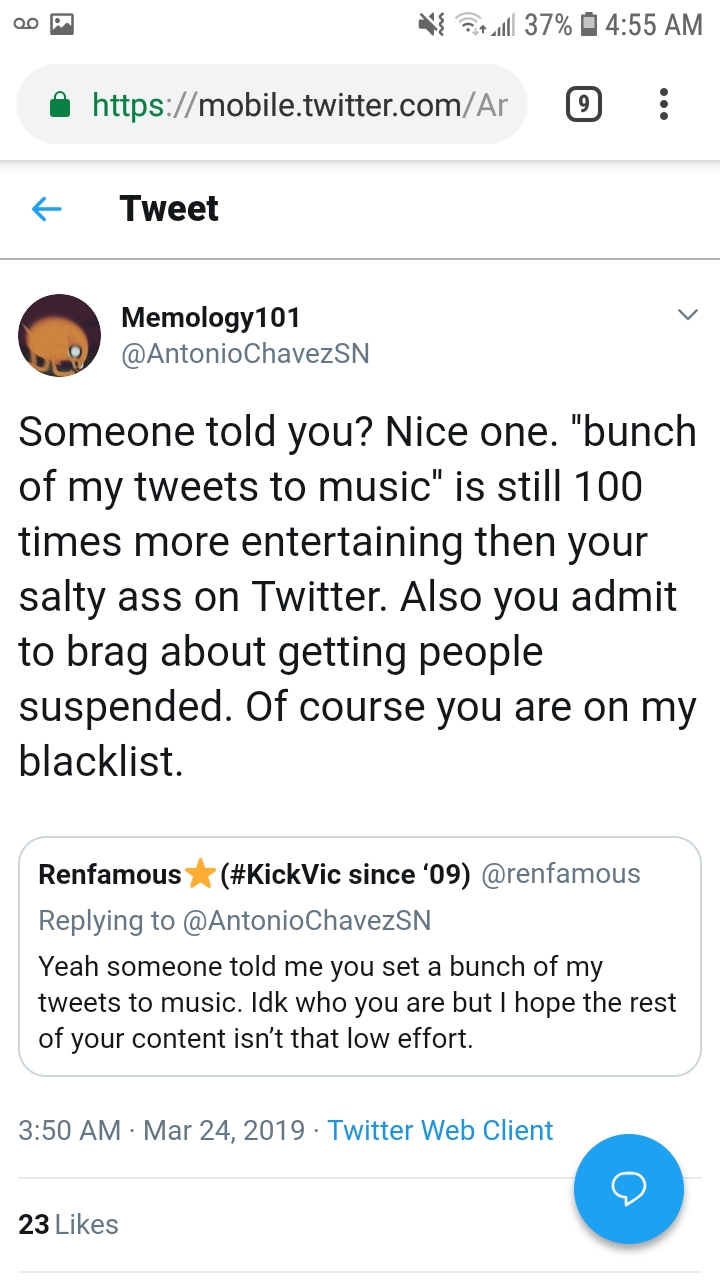This screenshot has height=1280, width=720.
Task: Open the @AntonioChavezSN handle under Memology101
Action: pos(245,354)
